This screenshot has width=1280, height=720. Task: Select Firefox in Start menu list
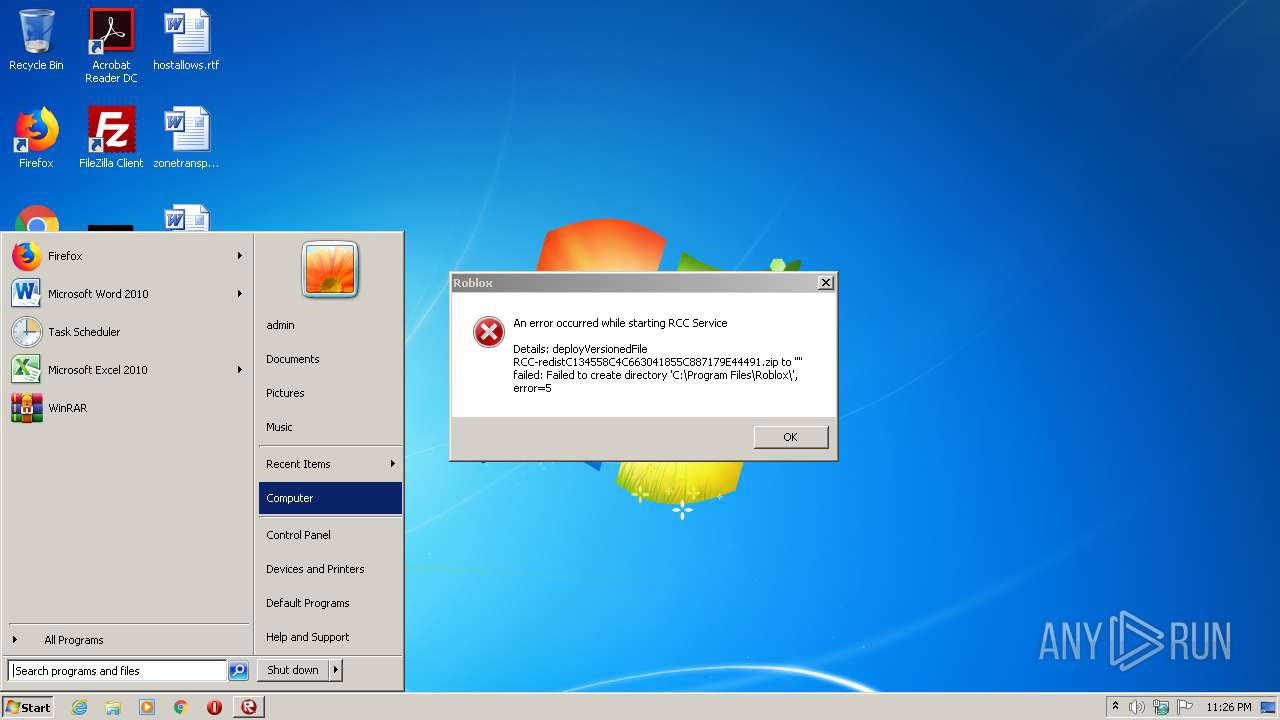pos(128,256)
